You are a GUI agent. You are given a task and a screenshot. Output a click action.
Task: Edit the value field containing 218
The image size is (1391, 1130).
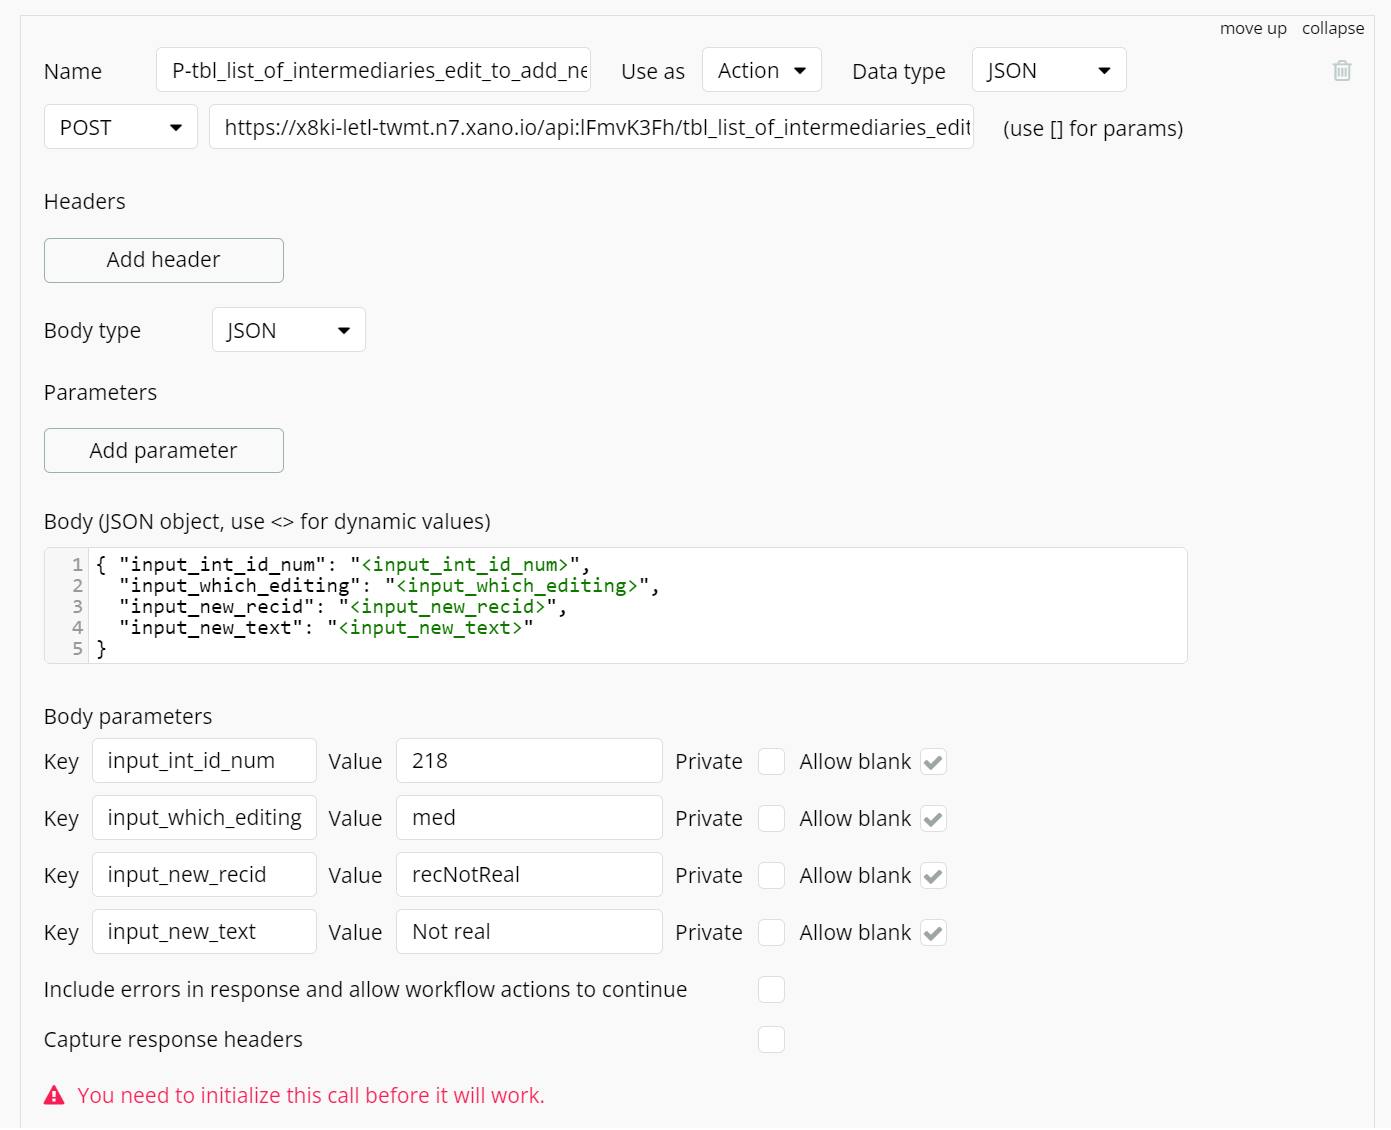click(529, 762)
